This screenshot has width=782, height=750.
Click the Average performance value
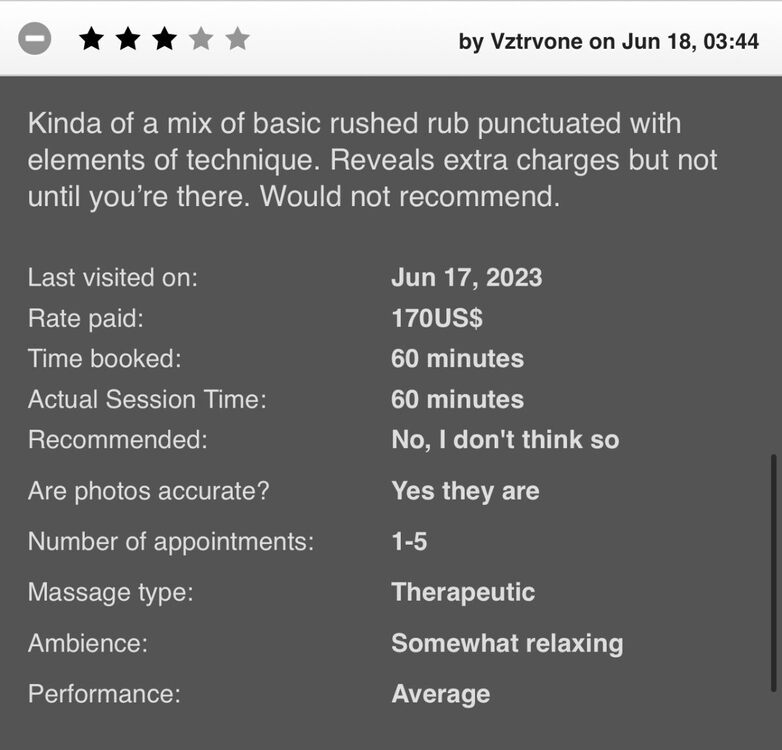(x=440, y=694)
